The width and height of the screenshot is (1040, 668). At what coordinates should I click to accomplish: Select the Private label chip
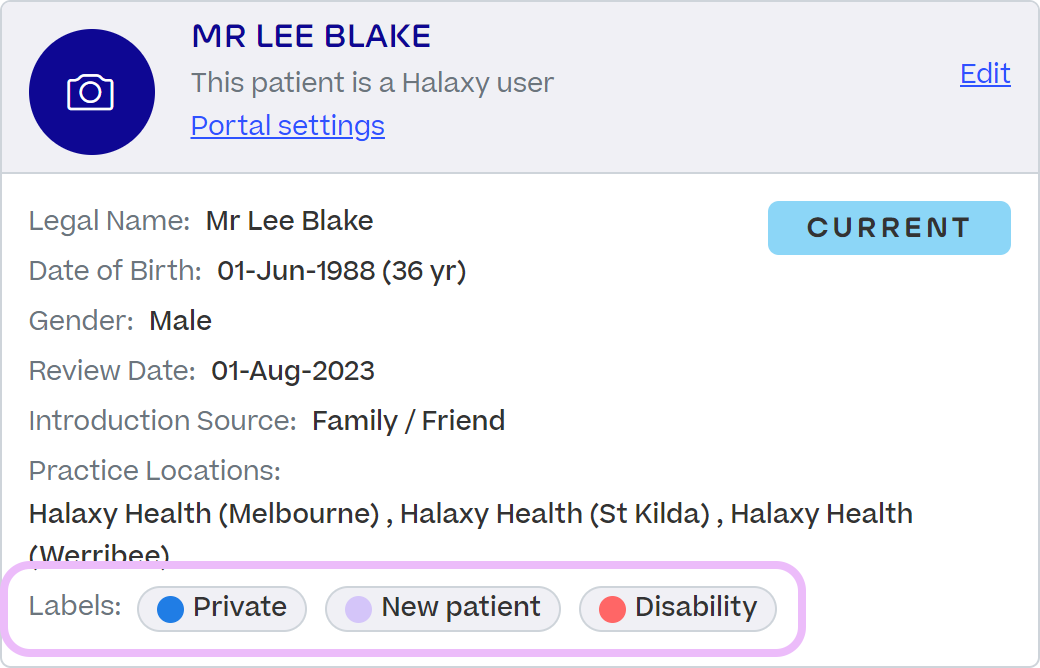pyautogui.click(x=222, y=608)
